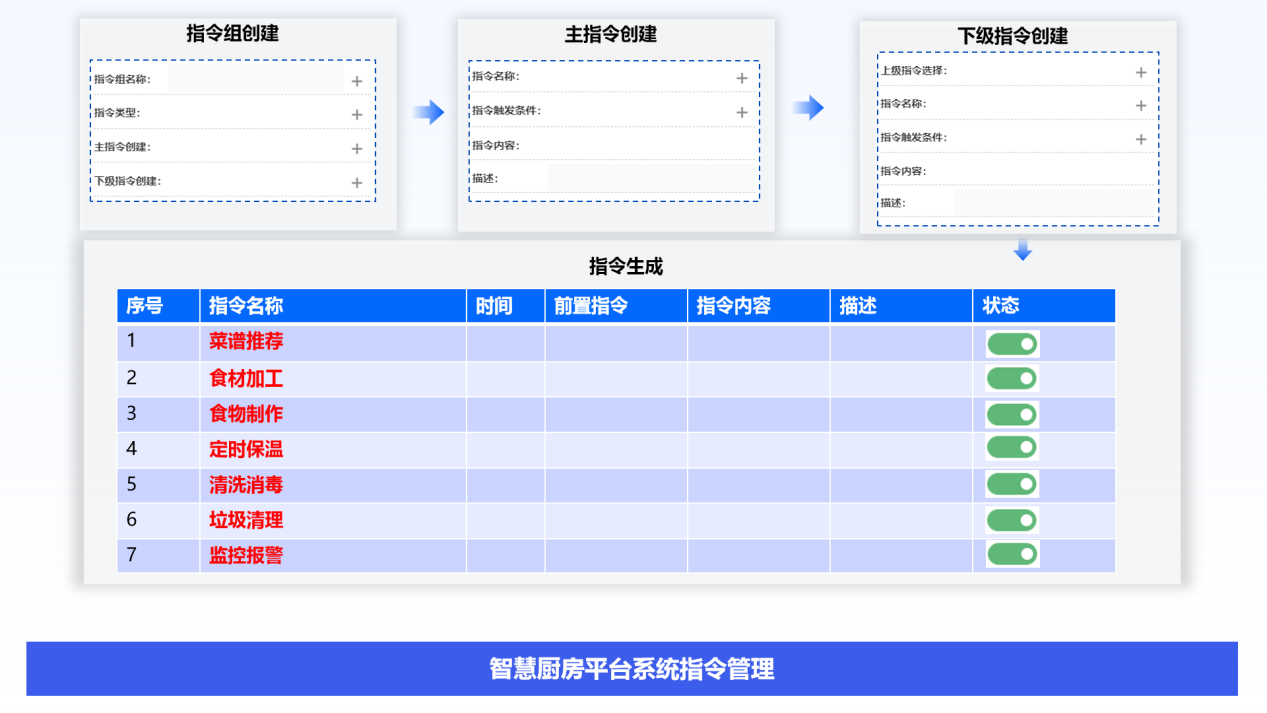1267x713 pixels.
Task: Click the 智慧厨房平台系统指令管理 banner
Action: [632, 669]
